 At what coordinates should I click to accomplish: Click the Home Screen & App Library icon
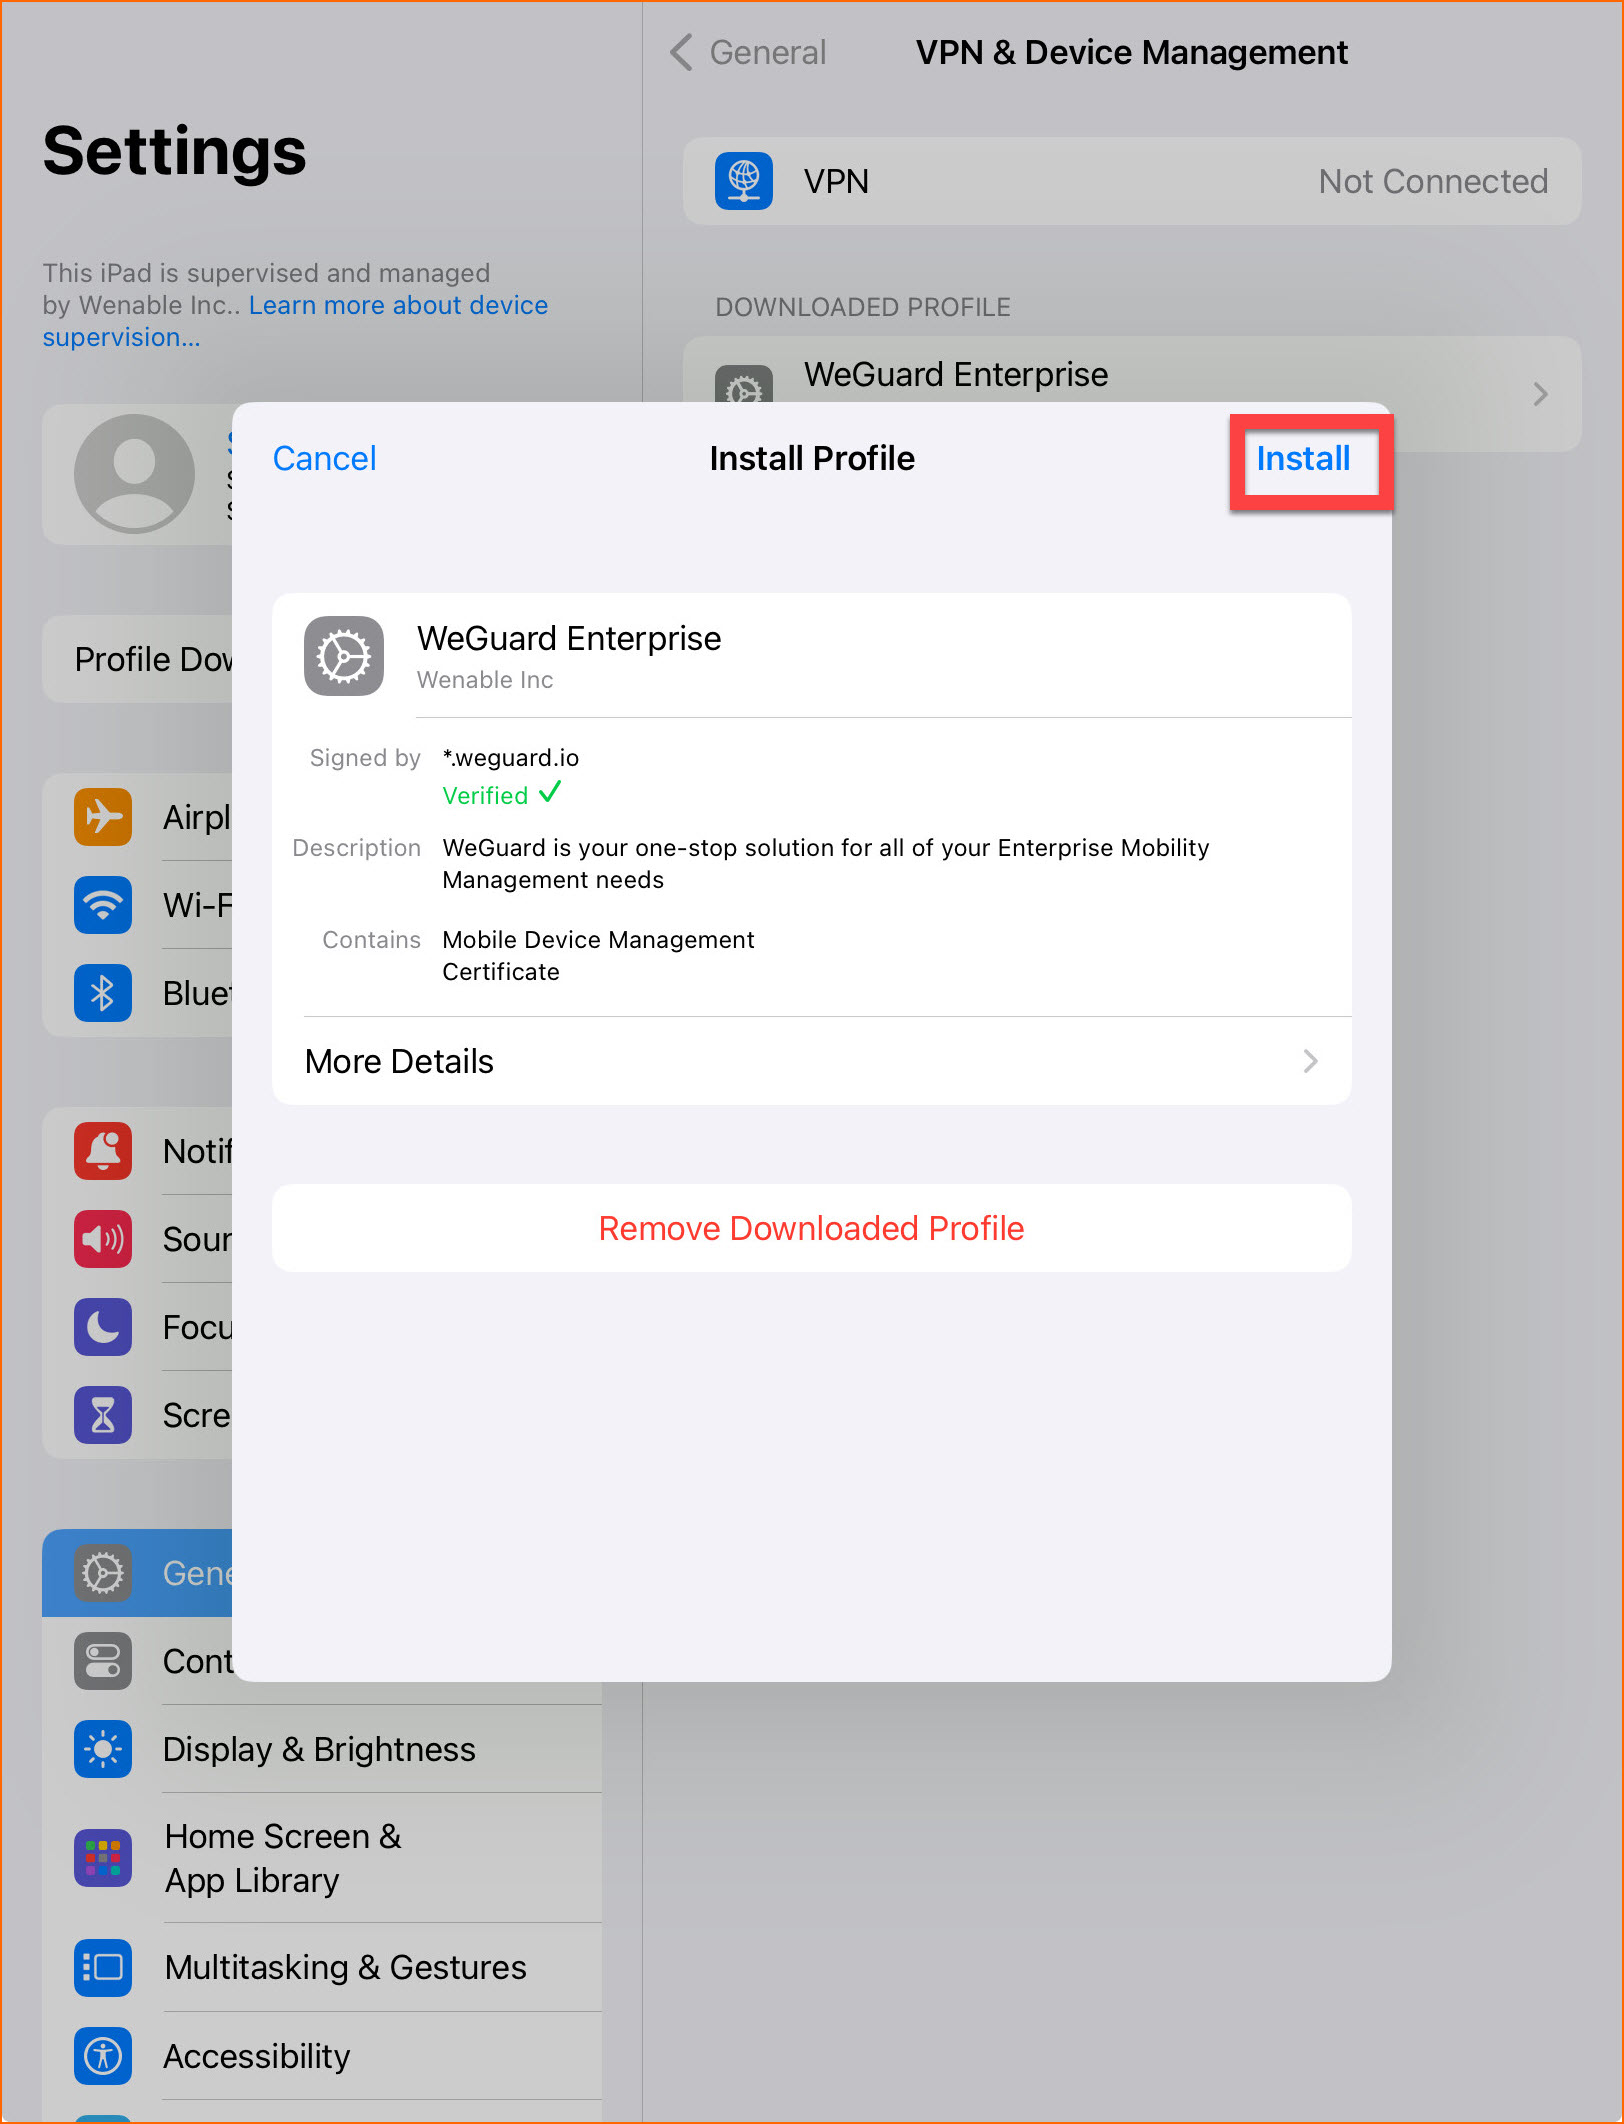103,1858
